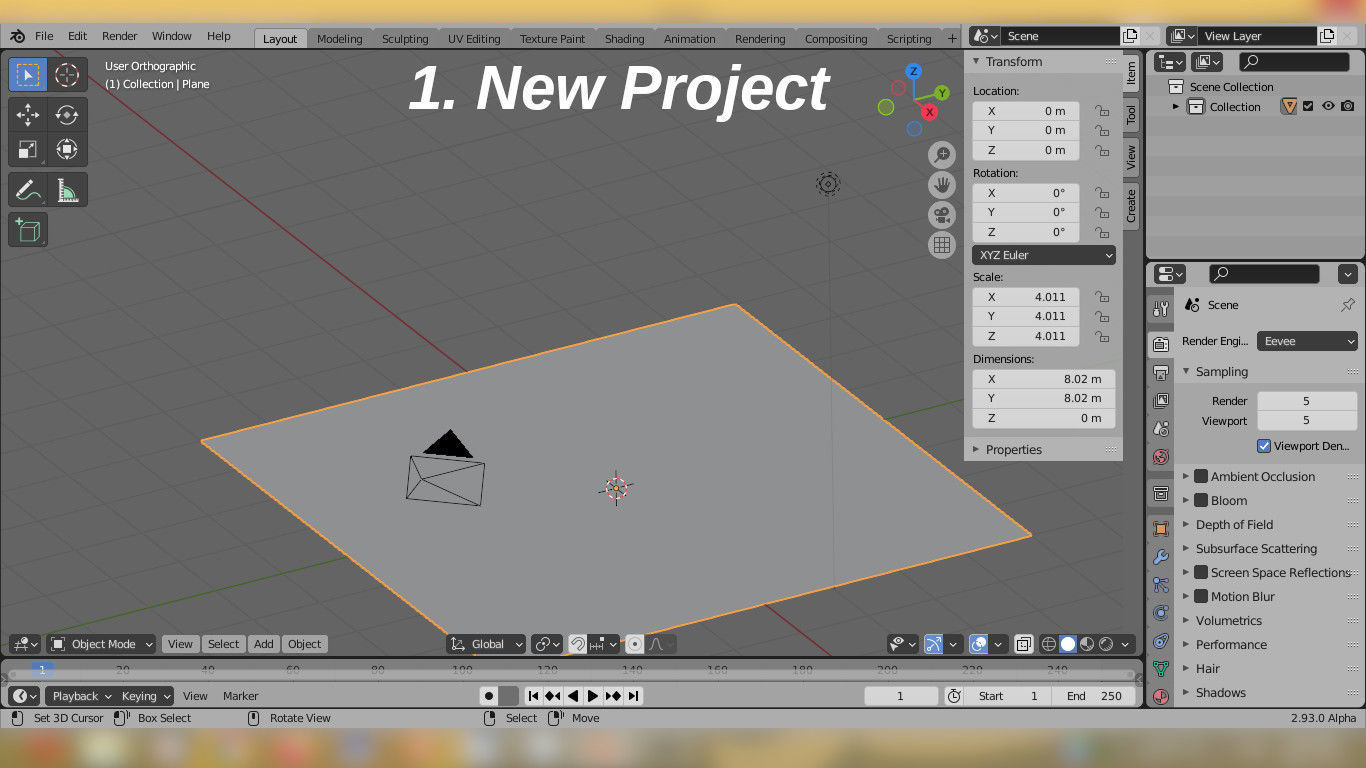Open the Modifier properties wrench icon
Screen dimensions: 1366x768
pyautogui.click(x=1160, y=557)
